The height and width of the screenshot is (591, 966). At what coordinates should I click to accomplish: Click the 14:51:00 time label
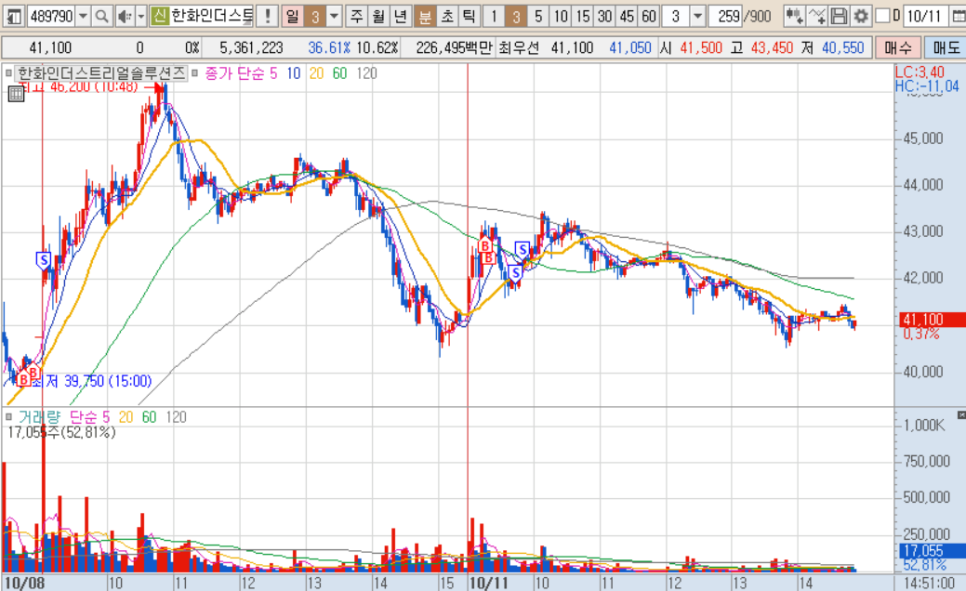tap(929, 583)
